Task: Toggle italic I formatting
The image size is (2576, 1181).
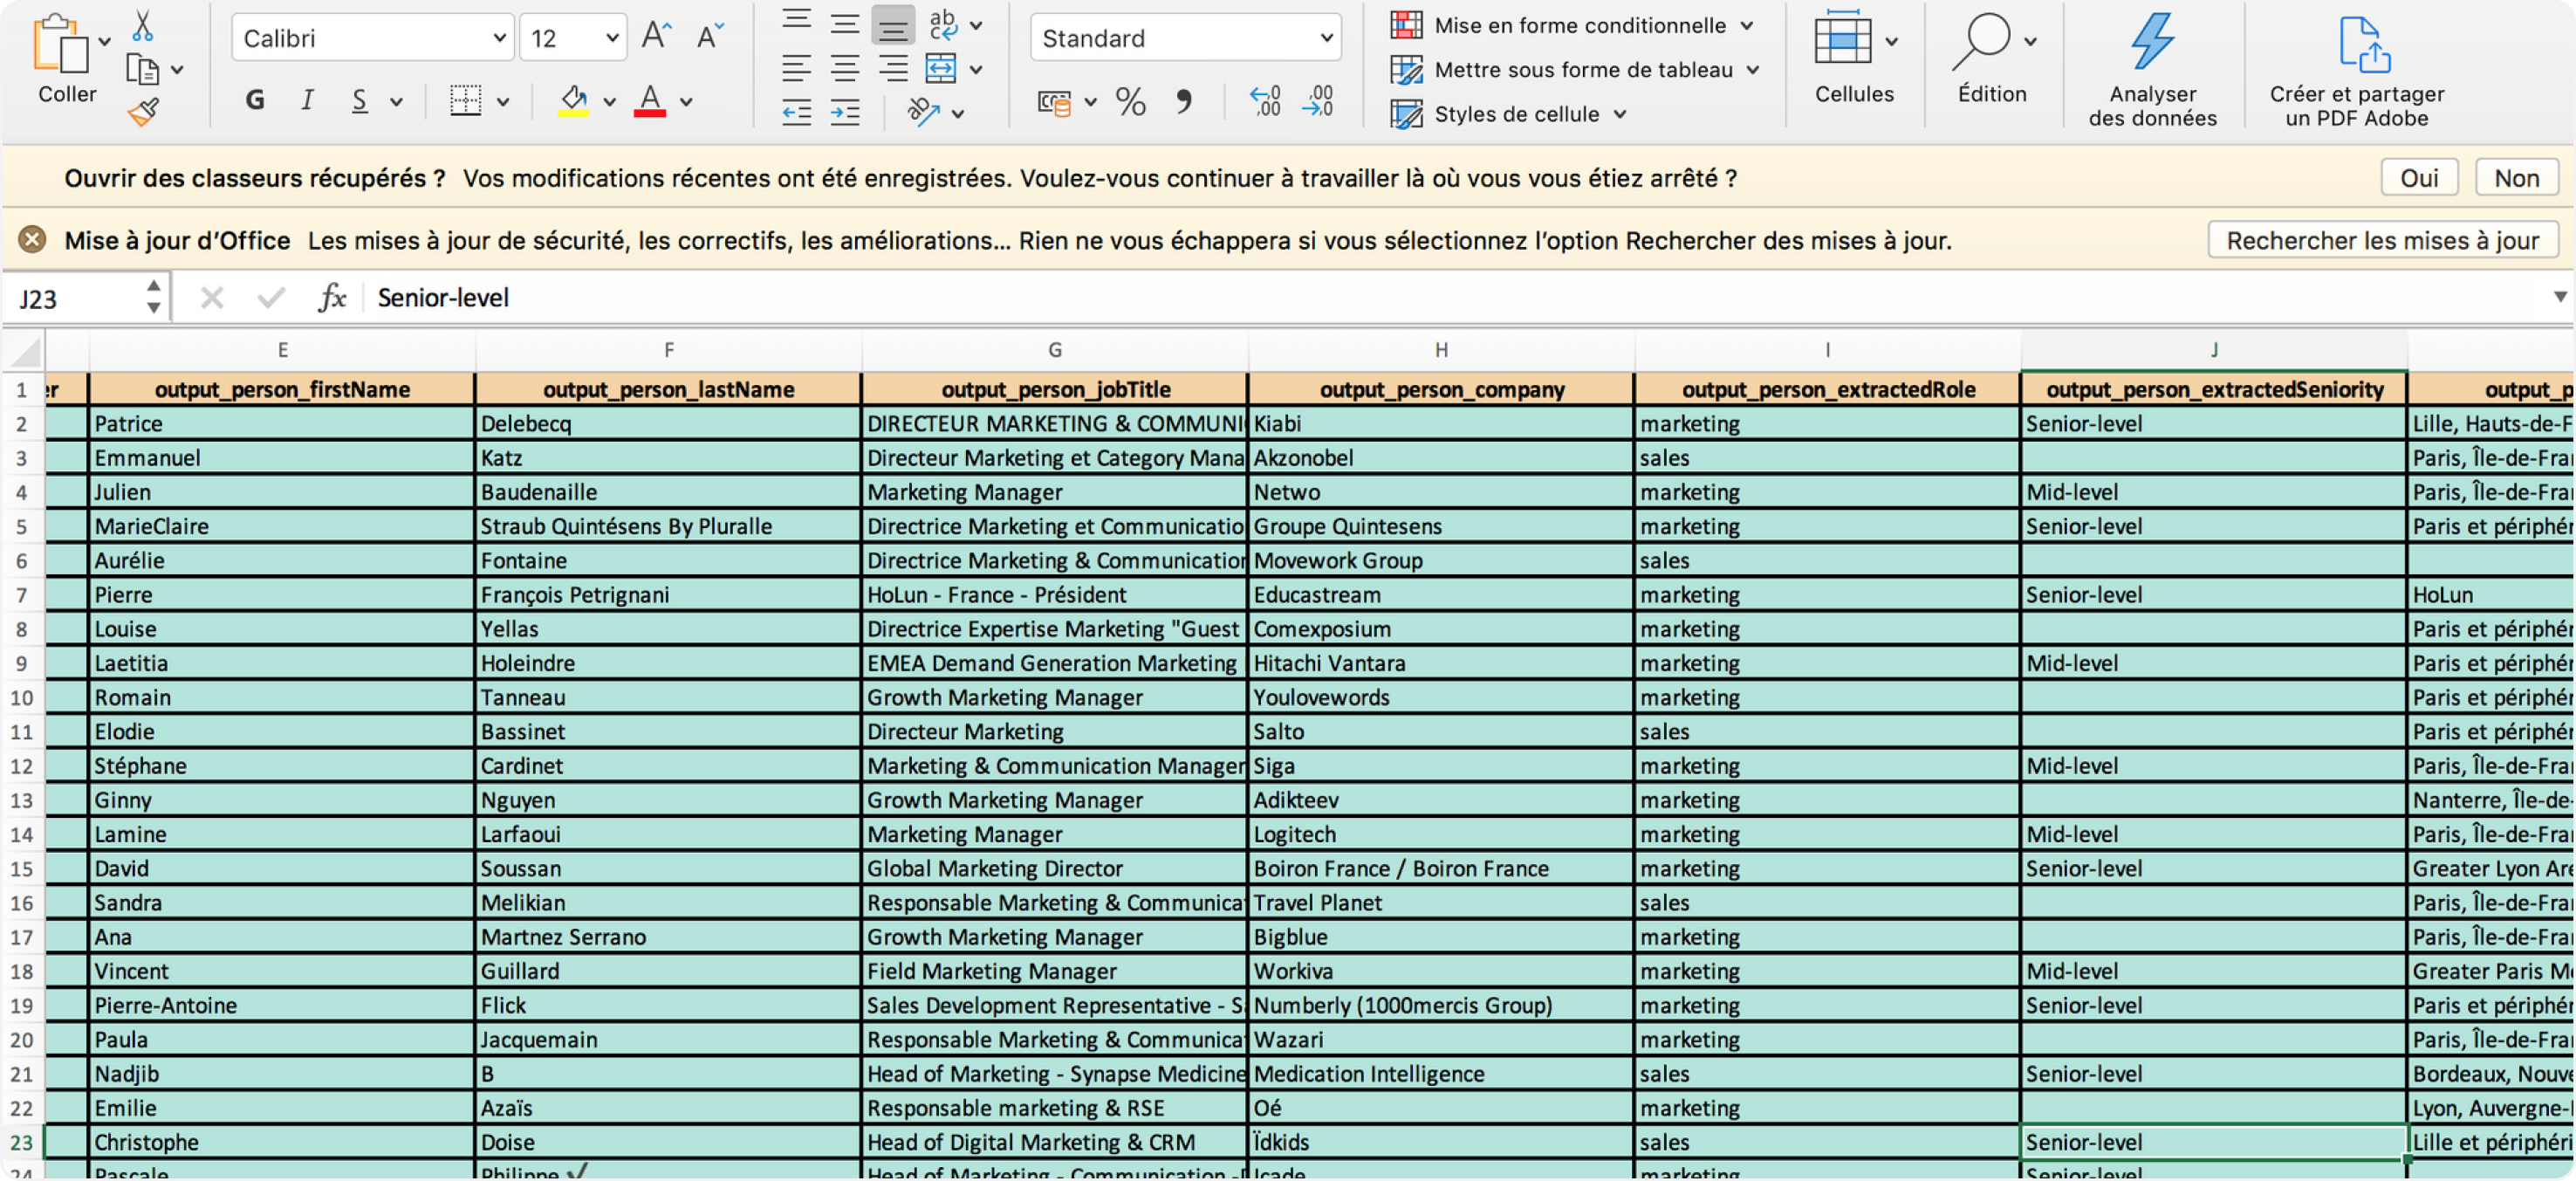Action: (x=307, y=100)
